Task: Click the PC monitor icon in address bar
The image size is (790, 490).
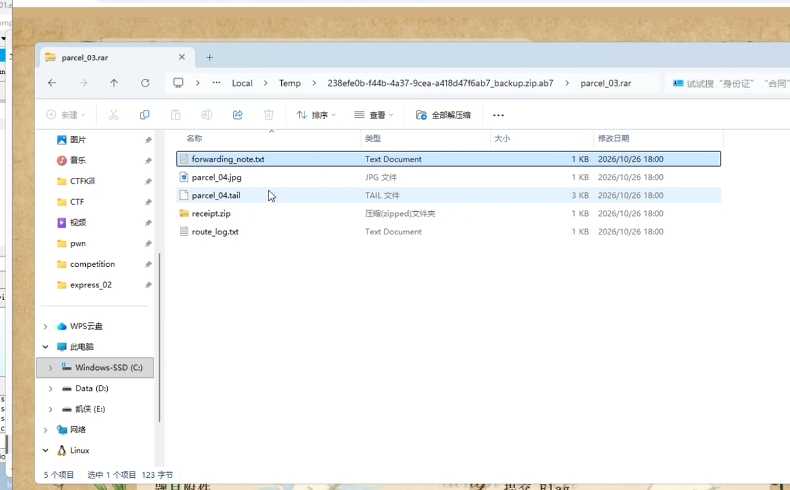Action: (178, 83)
